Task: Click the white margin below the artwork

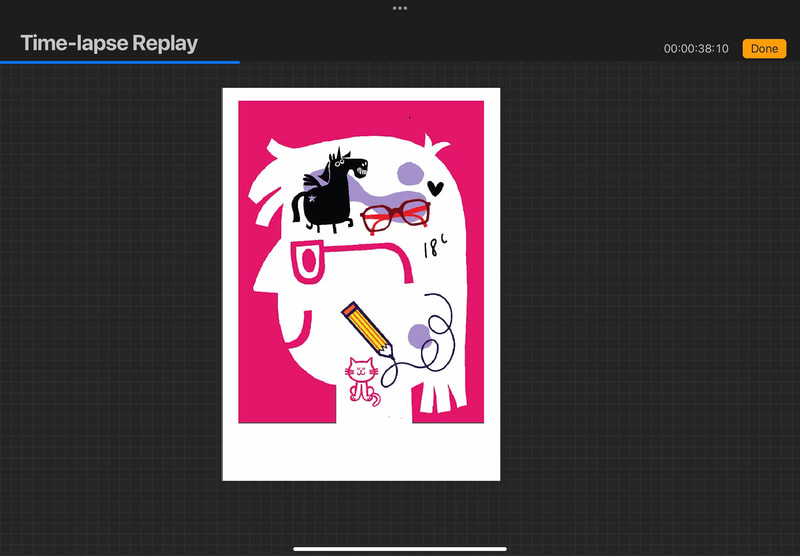Action: 360,452
